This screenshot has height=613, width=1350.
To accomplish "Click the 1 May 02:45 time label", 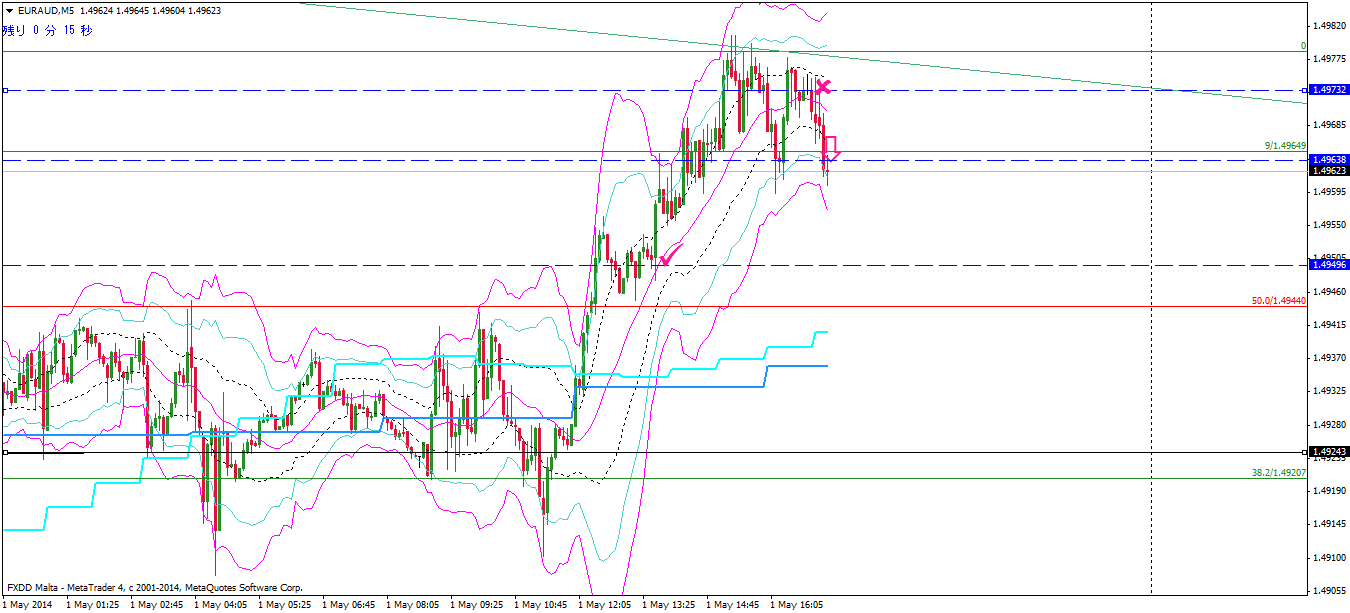I will 155,605.
